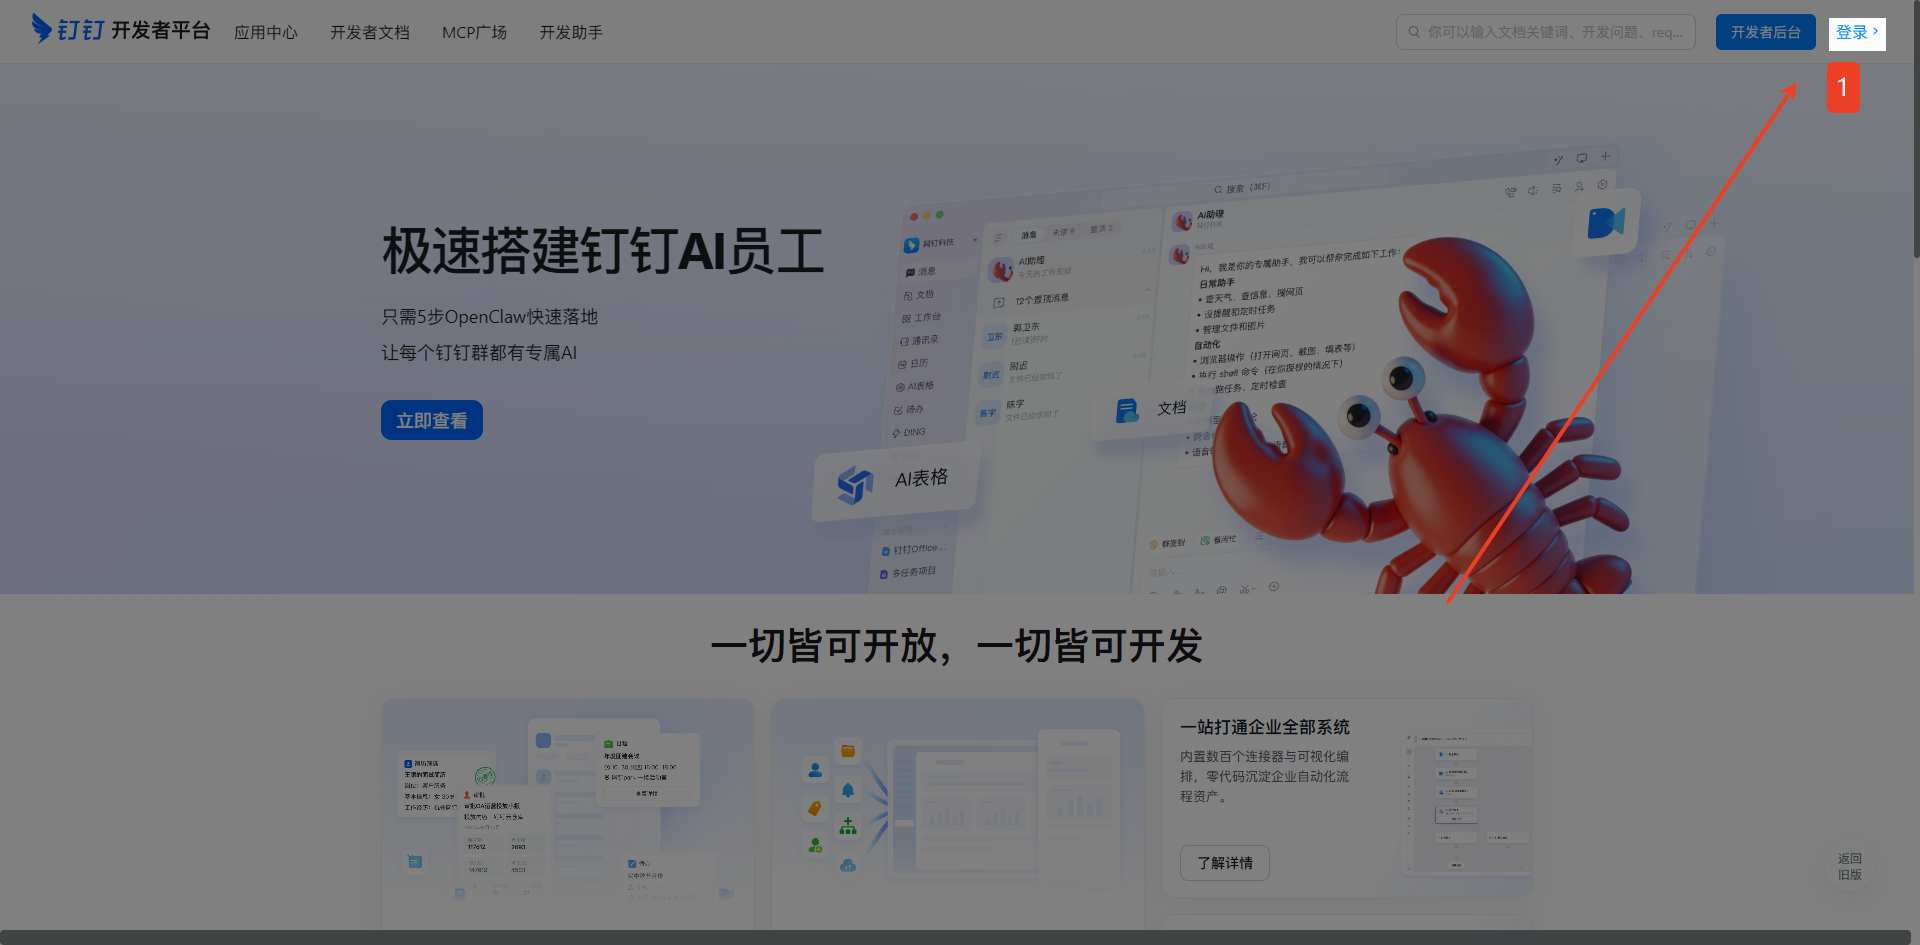
Task: Click the DingTalk bird logo
Action: (x=42, y=29)
